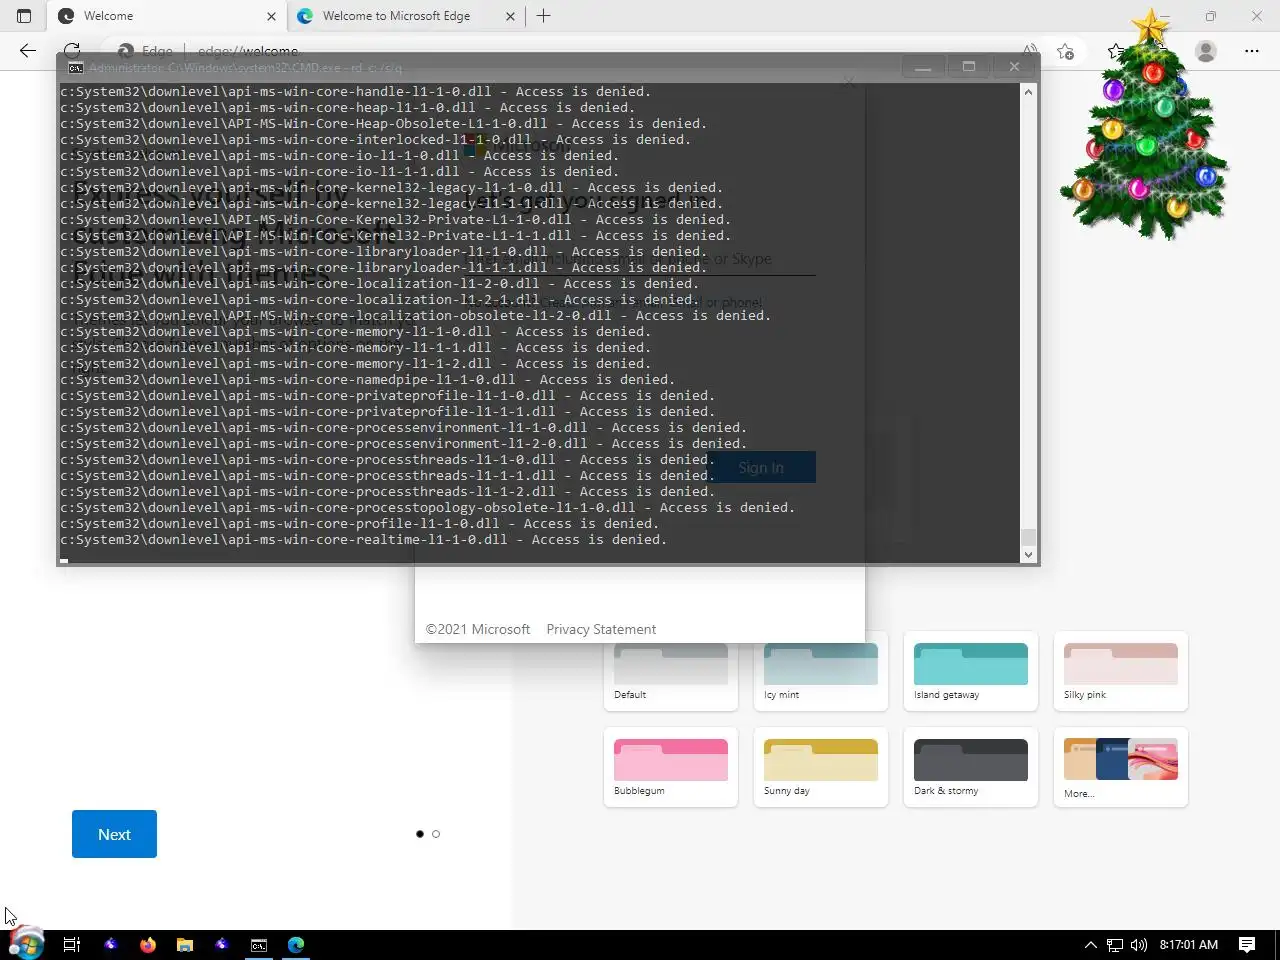Screen dimensions: 1280x960
Task: Open Task View in the taskbar
Action: tap(72, 944)
